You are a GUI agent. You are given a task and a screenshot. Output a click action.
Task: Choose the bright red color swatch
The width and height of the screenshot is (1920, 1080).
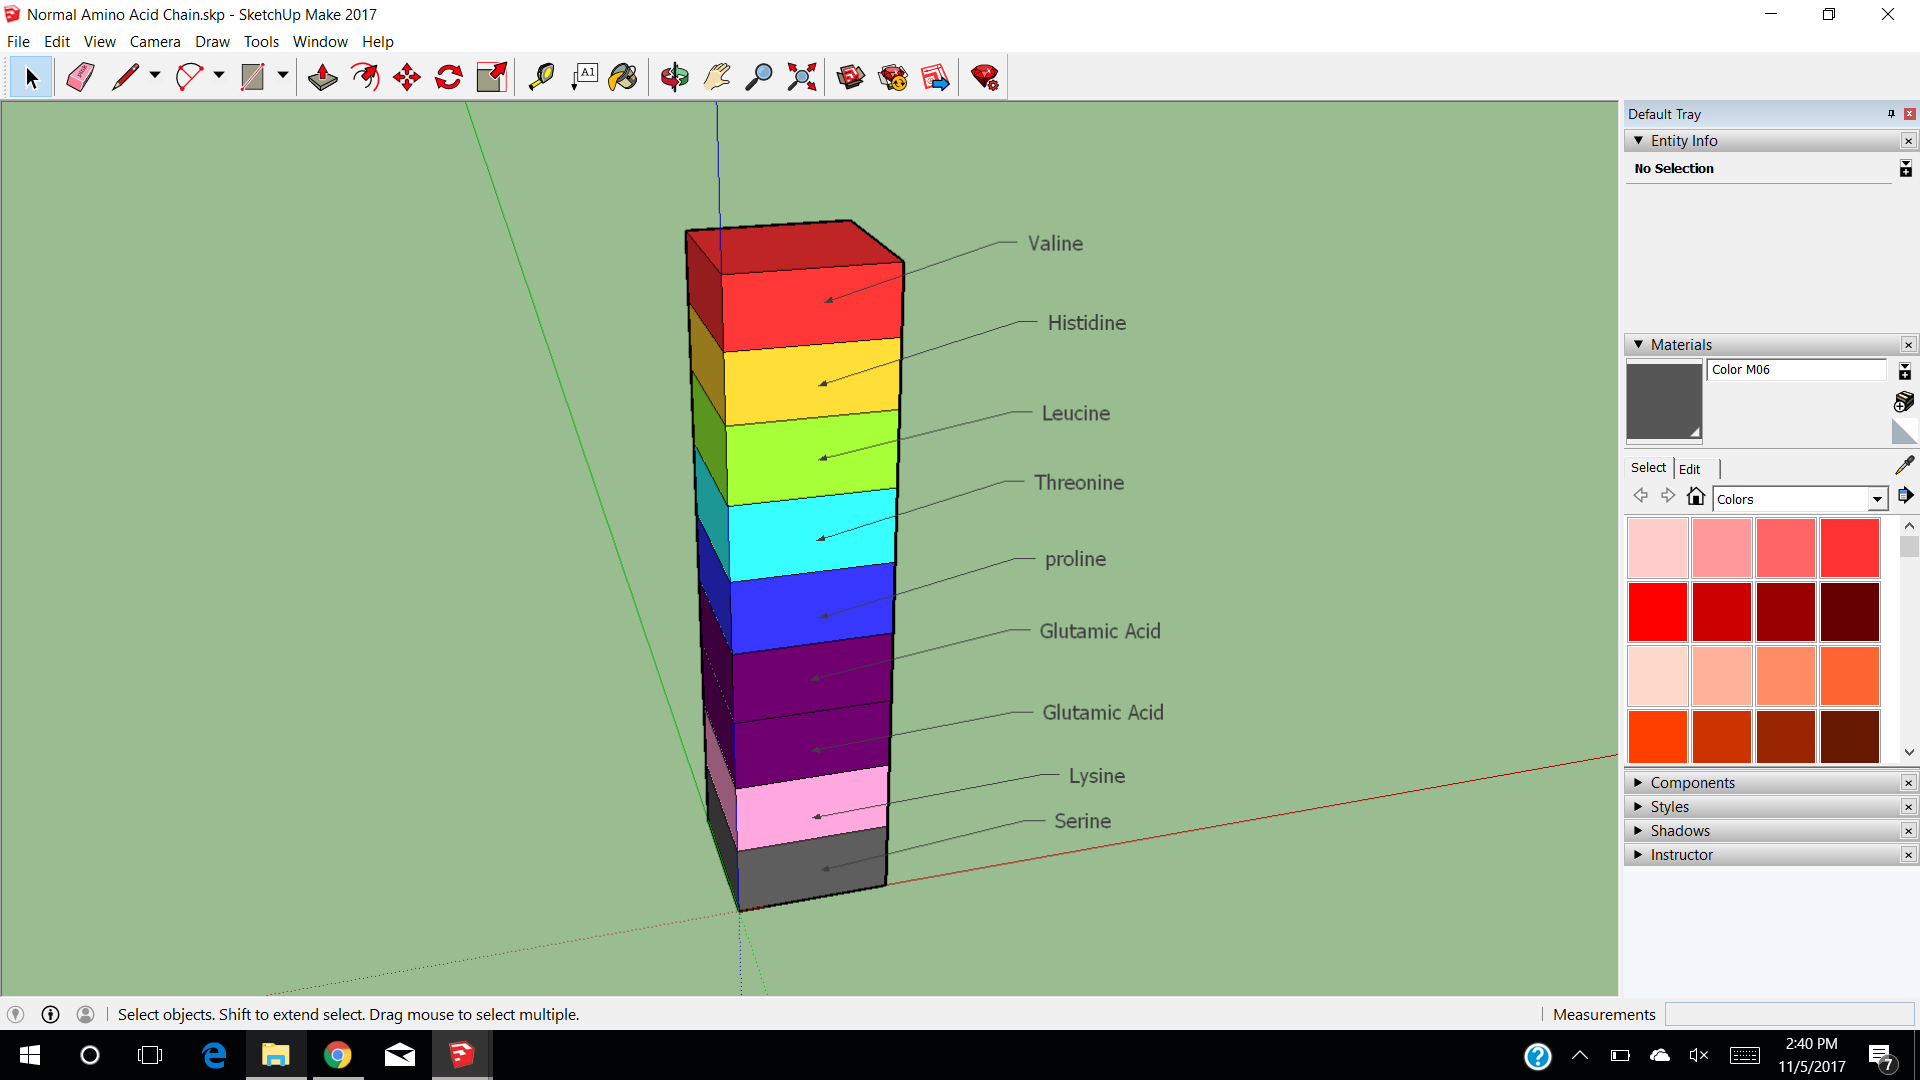[x=1657, y=611]
